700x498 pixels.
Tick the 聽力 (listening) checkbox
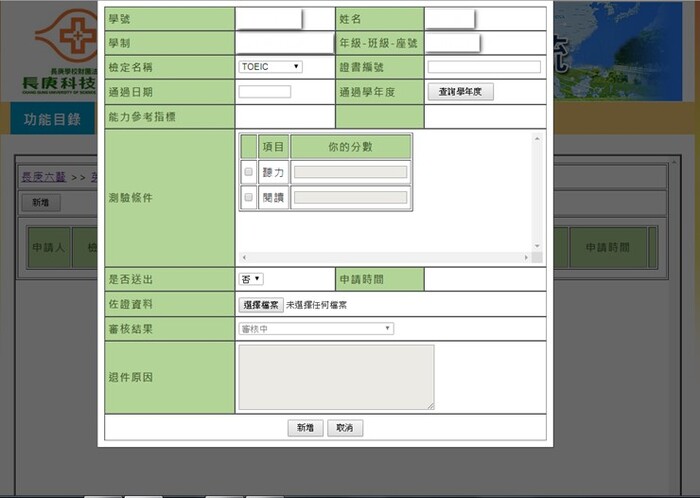tap(249, 172)
